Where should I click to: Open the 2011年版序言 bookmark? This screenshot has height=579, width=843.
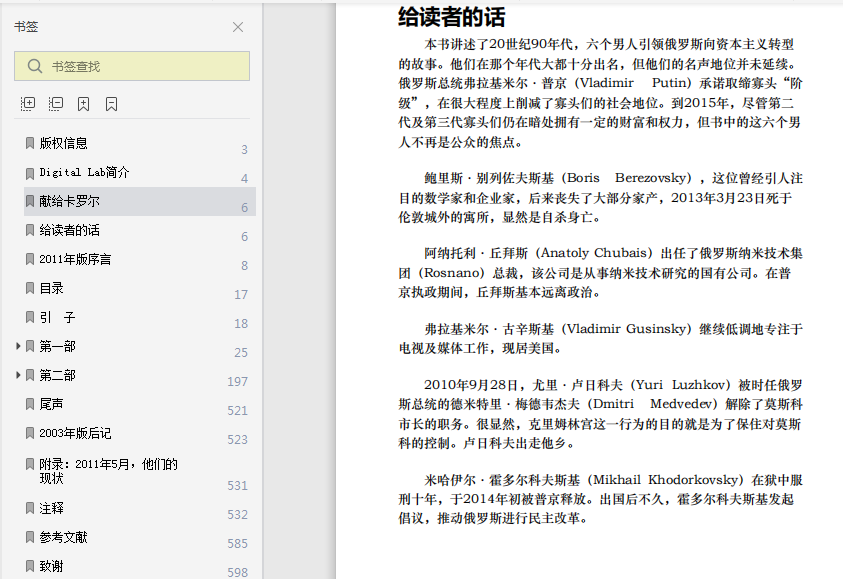pyautogui.click(x=75, y=259)
